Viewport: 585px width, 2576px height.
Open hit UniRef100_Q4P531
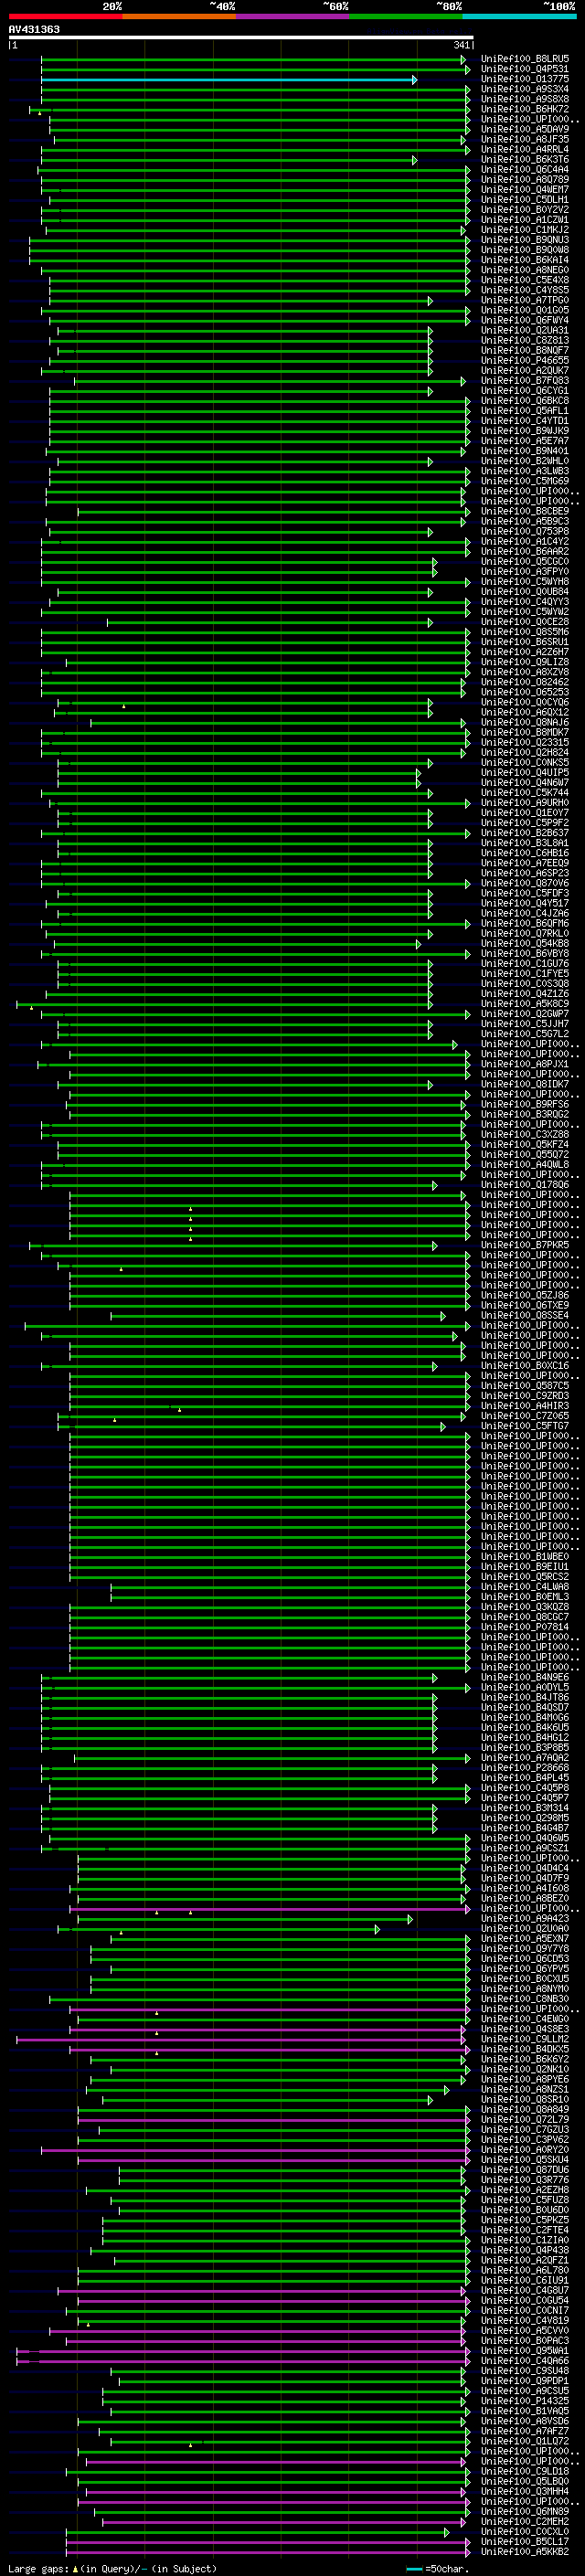pyautogui.click(x=524, y=69)
